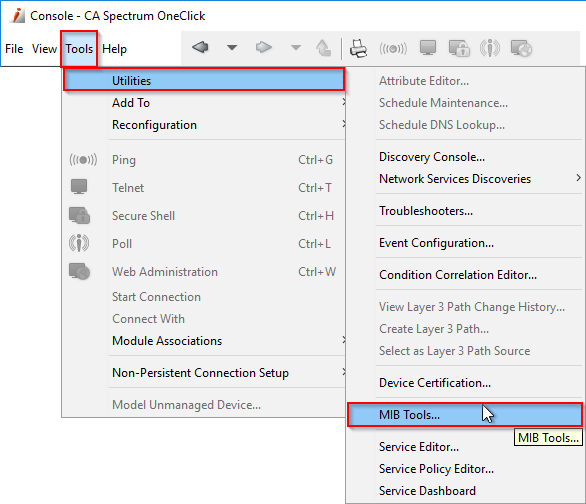Expand the Network Services Discoveries submenu
The height and width of the screenshot is (504, 586).
480,179
